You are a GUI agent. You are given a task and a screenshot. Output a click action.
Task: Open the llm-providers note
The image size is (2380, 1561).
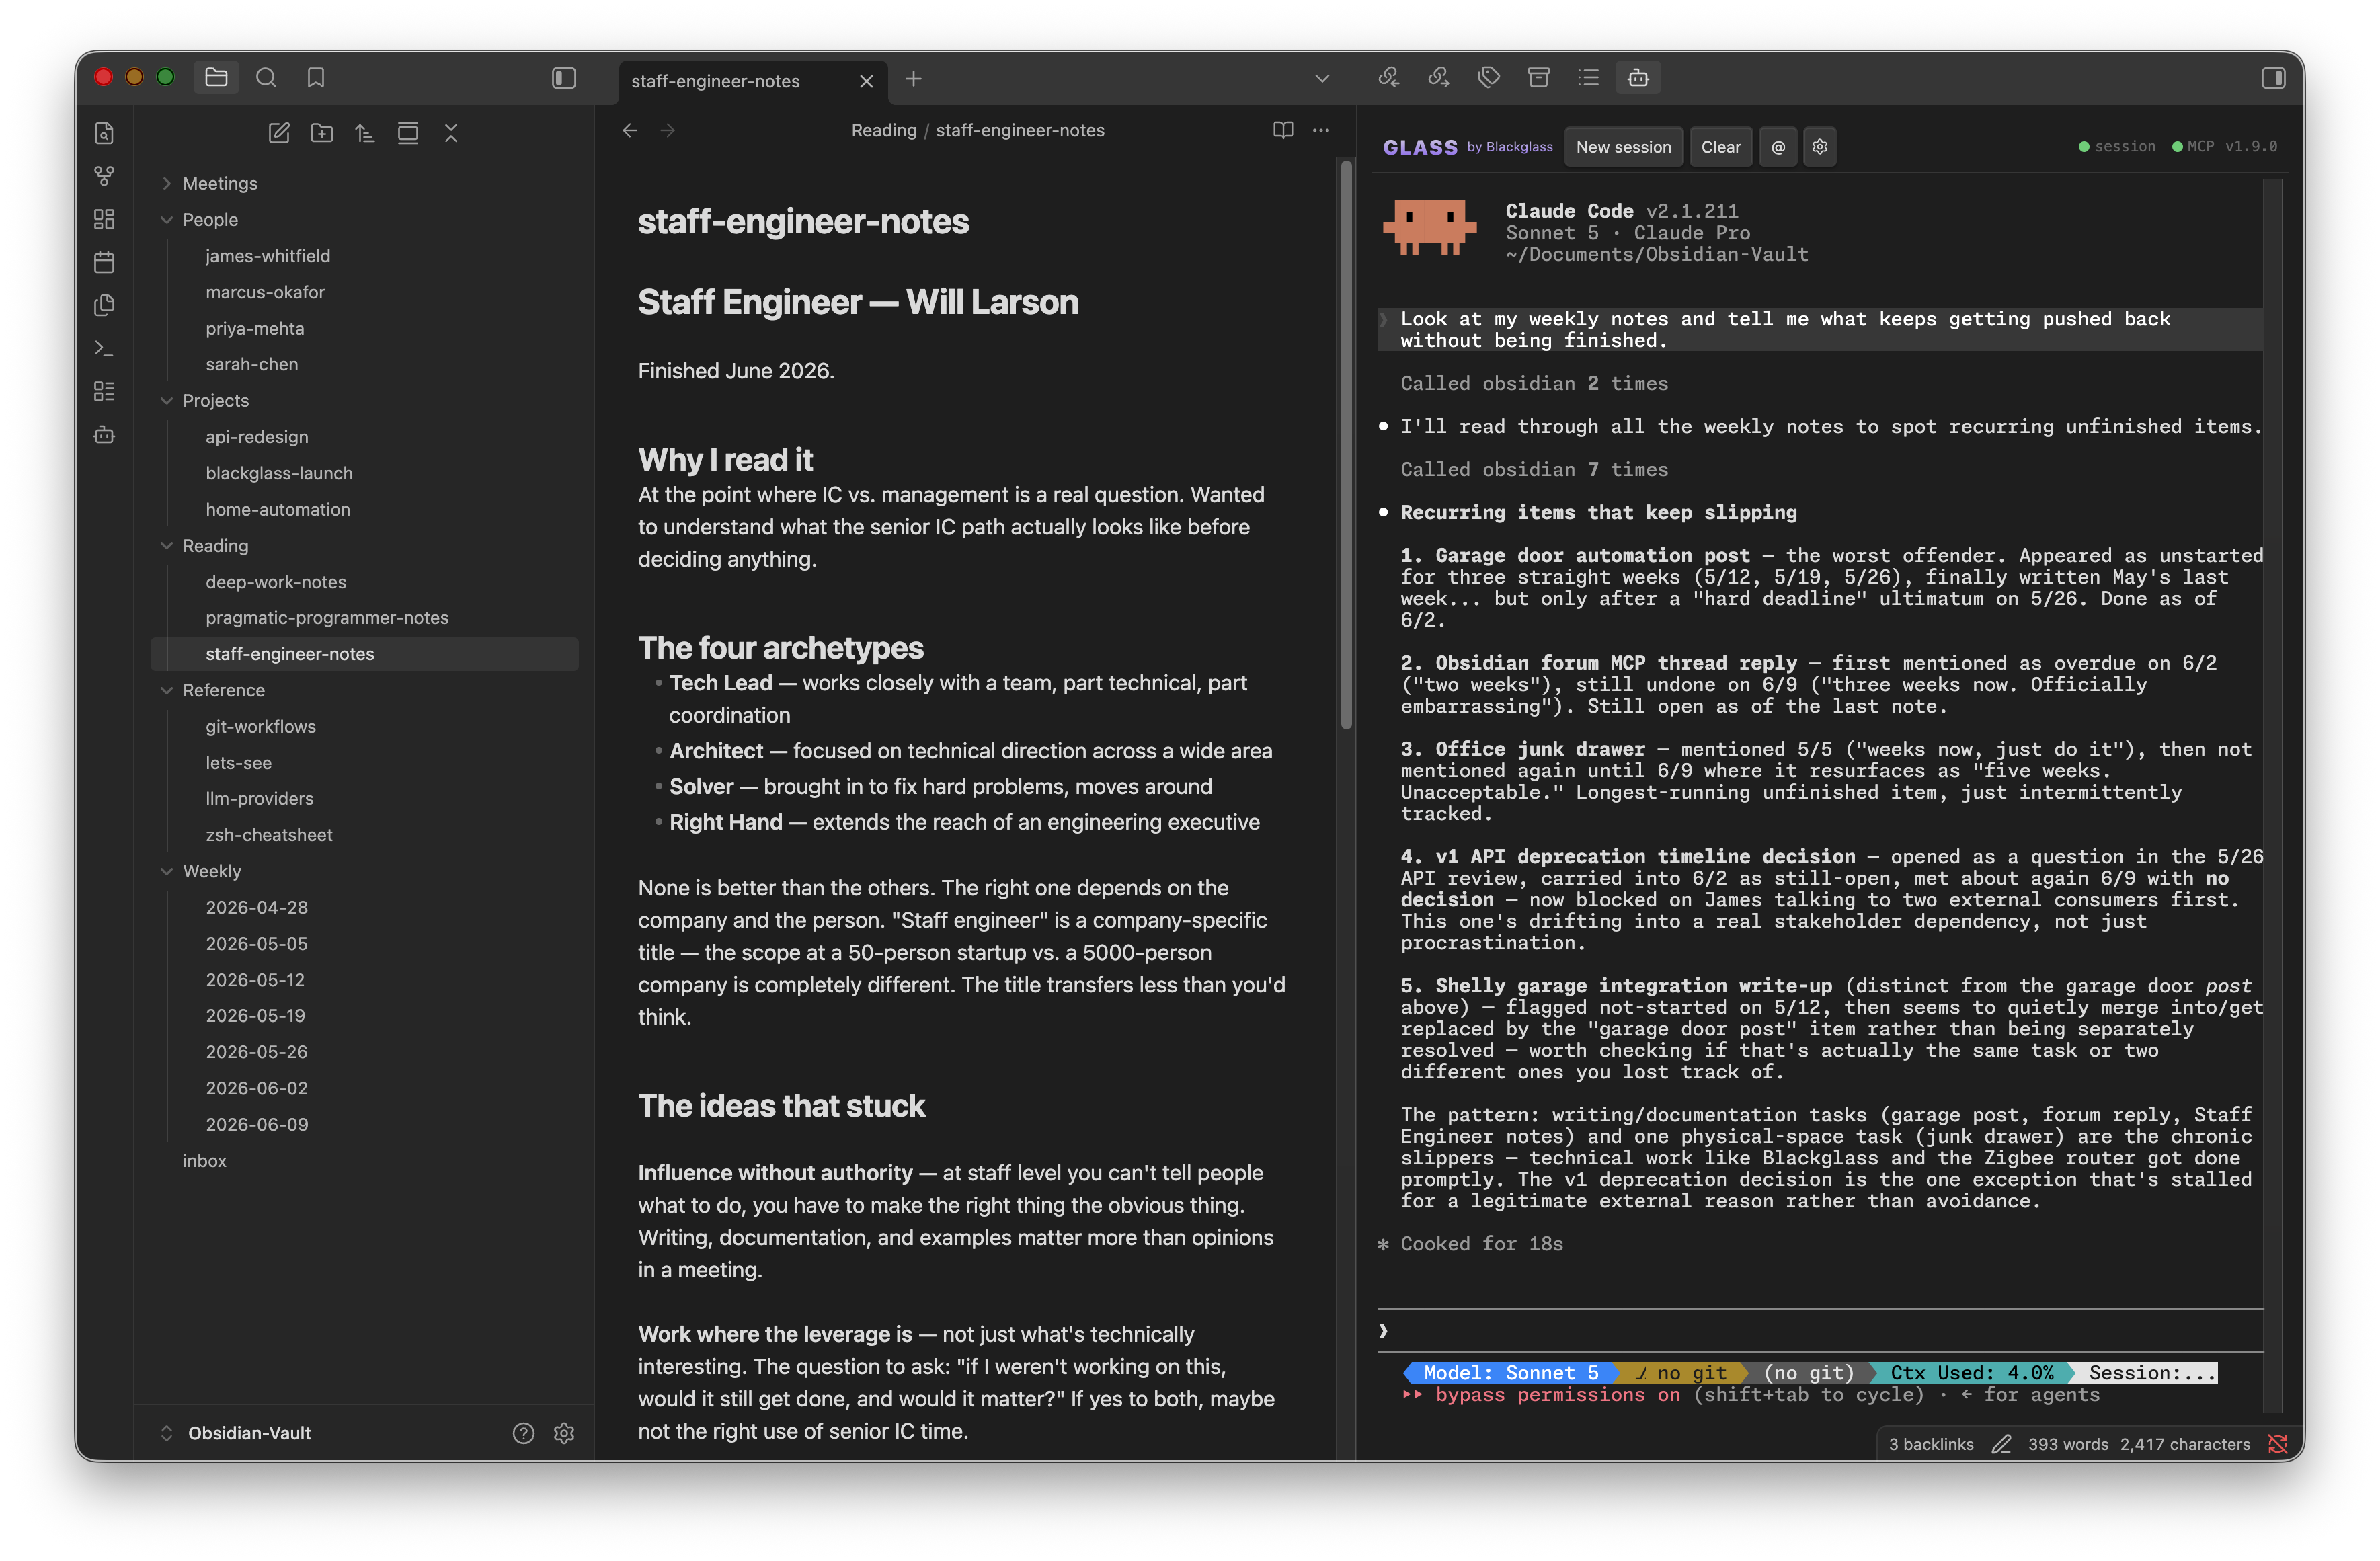tap(260, 798)
